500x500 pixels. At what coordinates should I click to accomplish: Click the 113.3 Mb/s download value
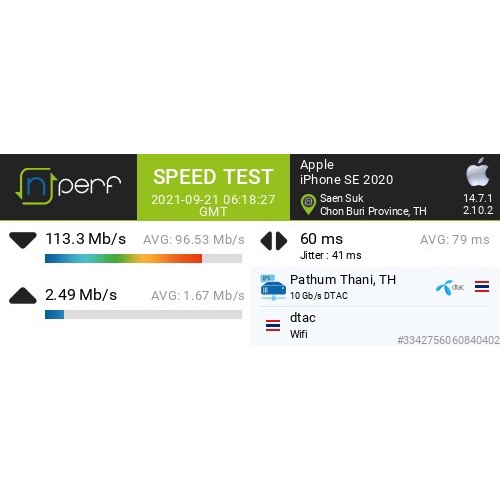tap(86, 239)
